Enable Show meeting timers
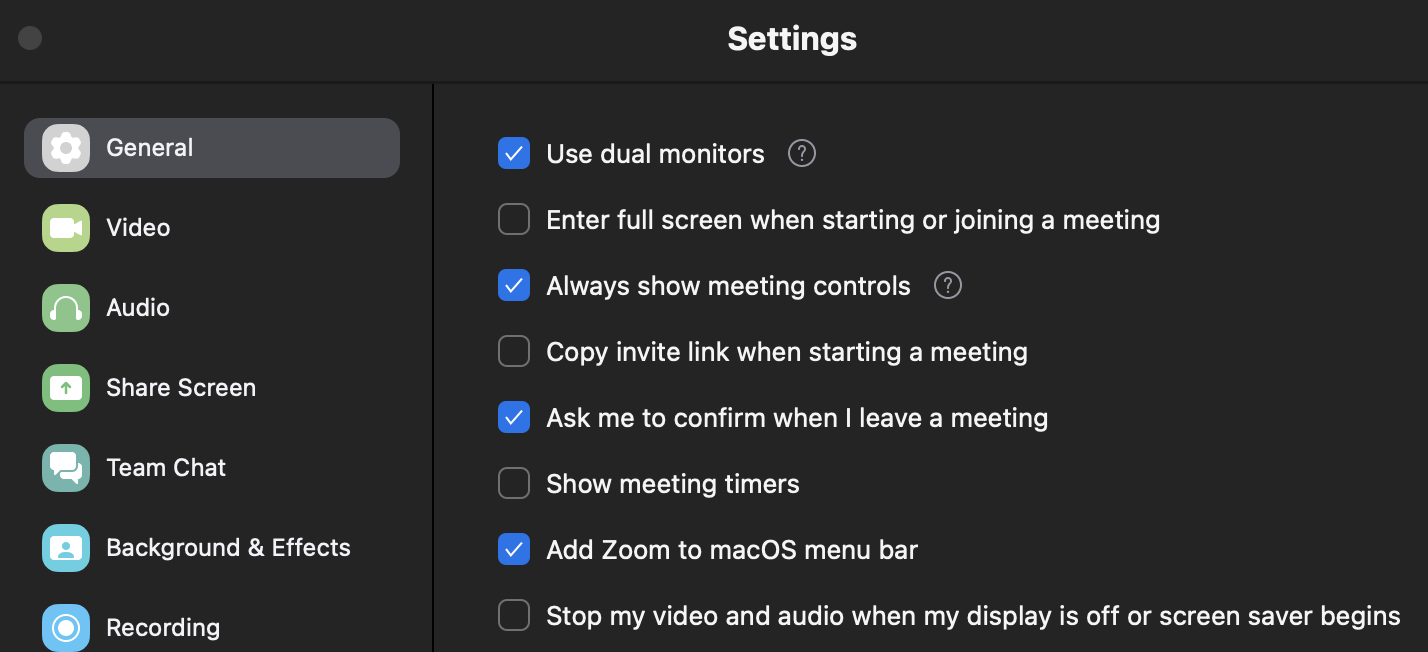Screen dimensions: 1428x652 (513, 483)
